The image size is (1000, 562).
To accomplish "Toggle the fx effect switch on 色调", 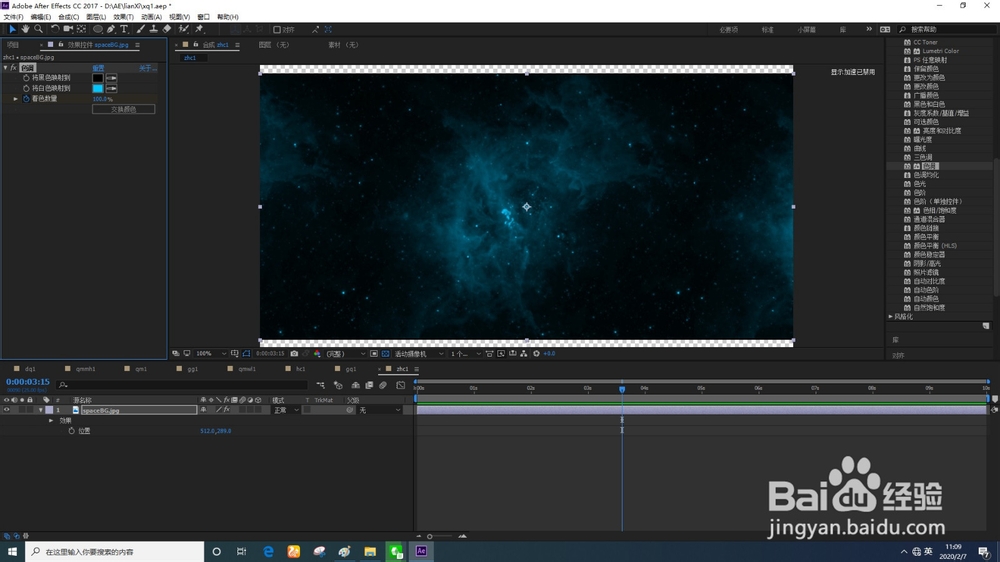I will tap(13, 68).
